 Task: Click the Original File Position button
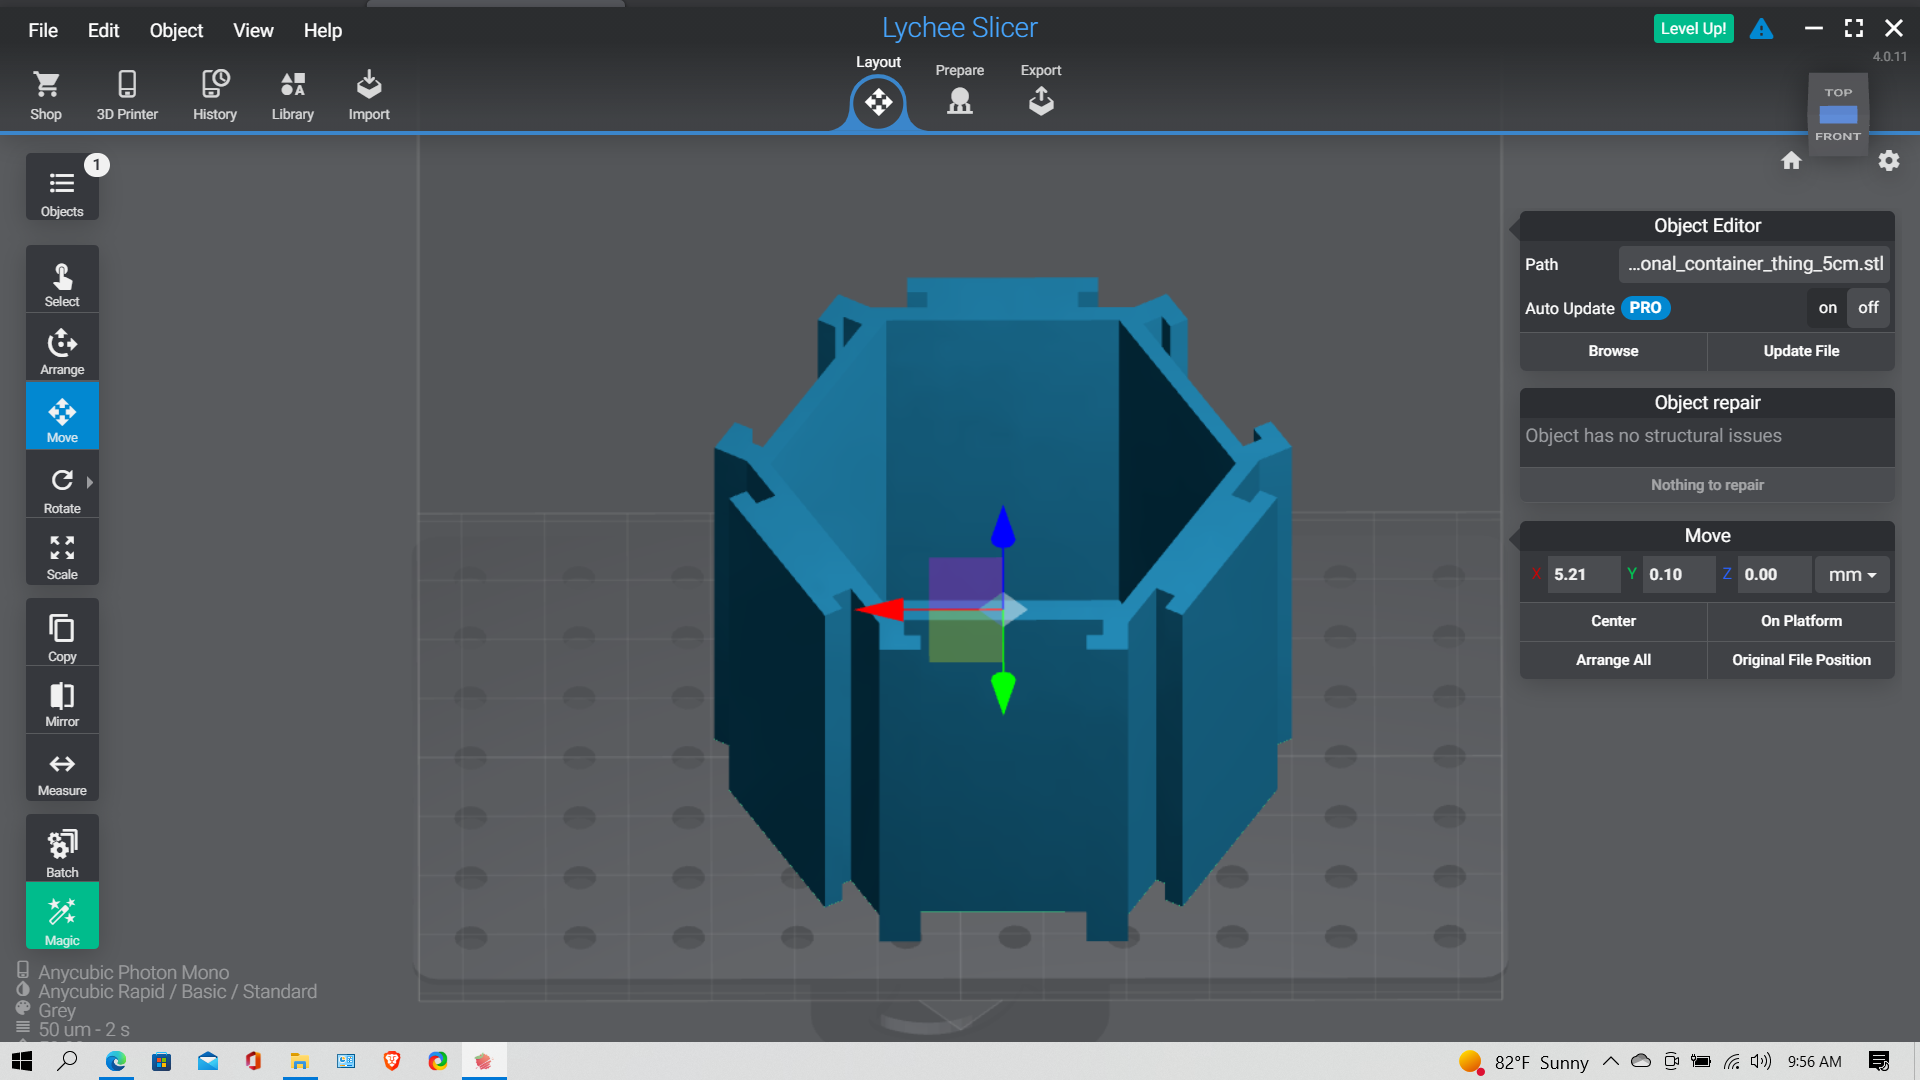1801,660
